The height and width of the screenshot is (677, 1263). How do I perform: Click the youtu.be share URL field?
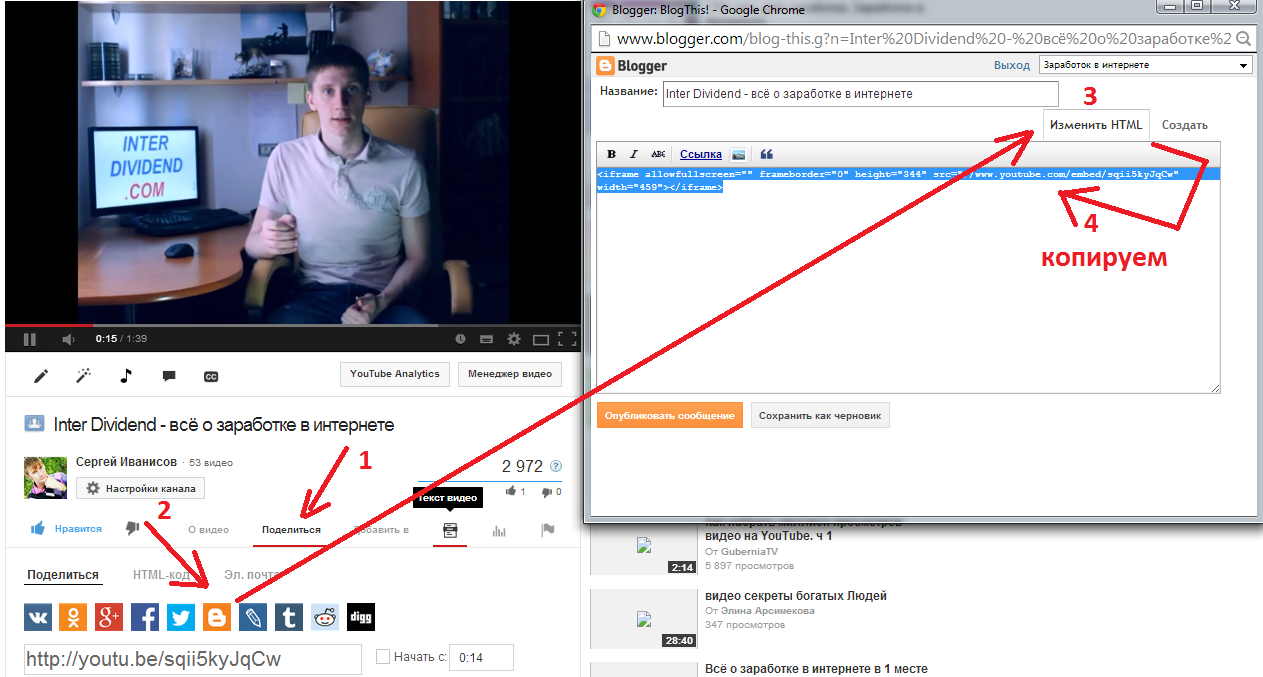[x=193, y=659]
